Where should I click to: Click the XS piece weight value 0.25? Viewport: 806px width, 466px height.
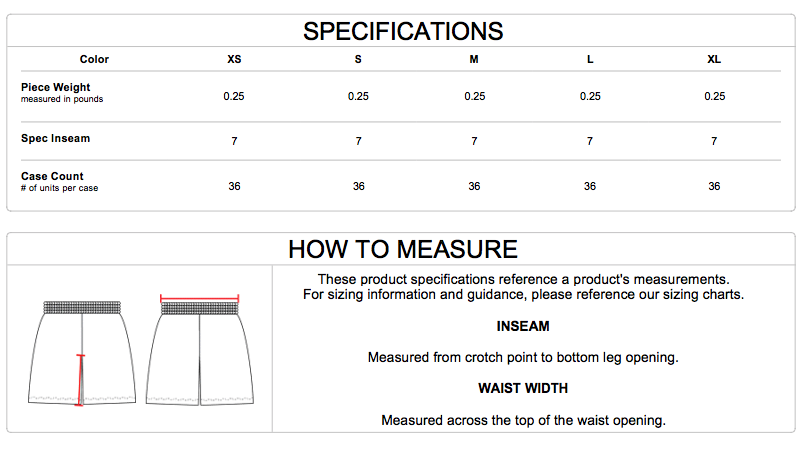[x=234, y=97]
